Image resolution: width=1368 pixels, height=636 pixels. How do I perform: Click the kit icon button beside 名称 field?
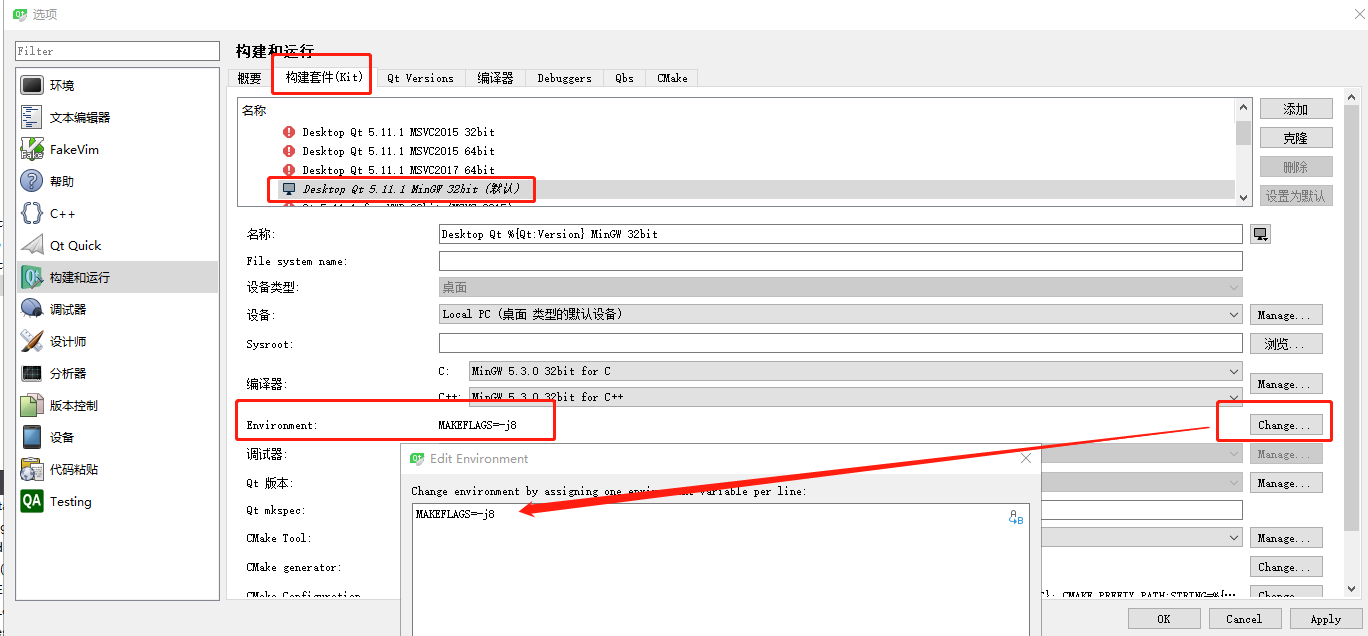tap(1260, 234)
